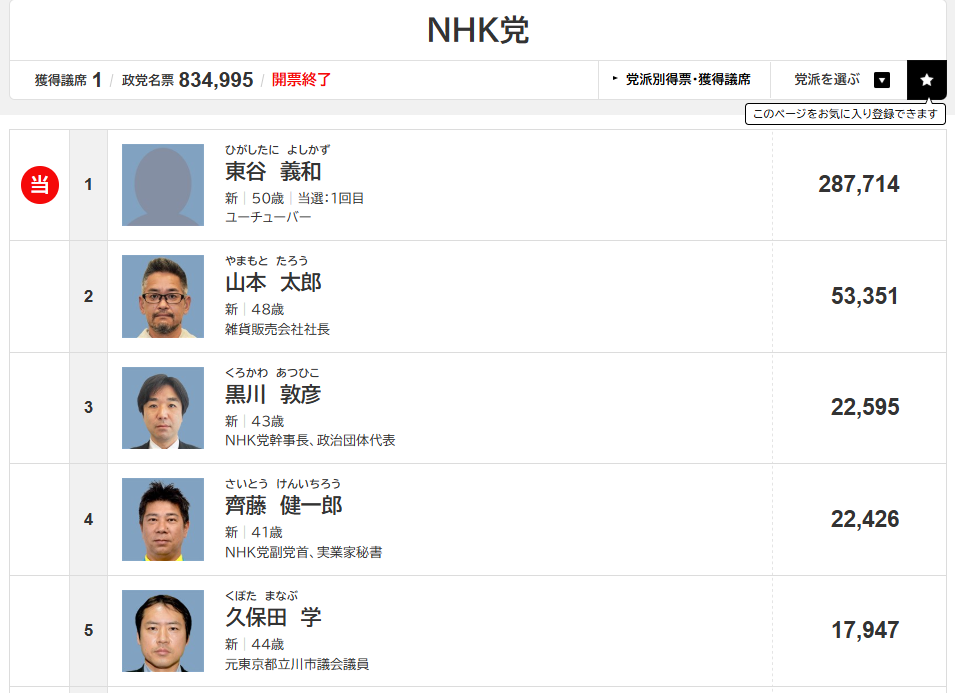Click vote count 22,426
Viewport: 955px width, 693px height.
(865, 519)
